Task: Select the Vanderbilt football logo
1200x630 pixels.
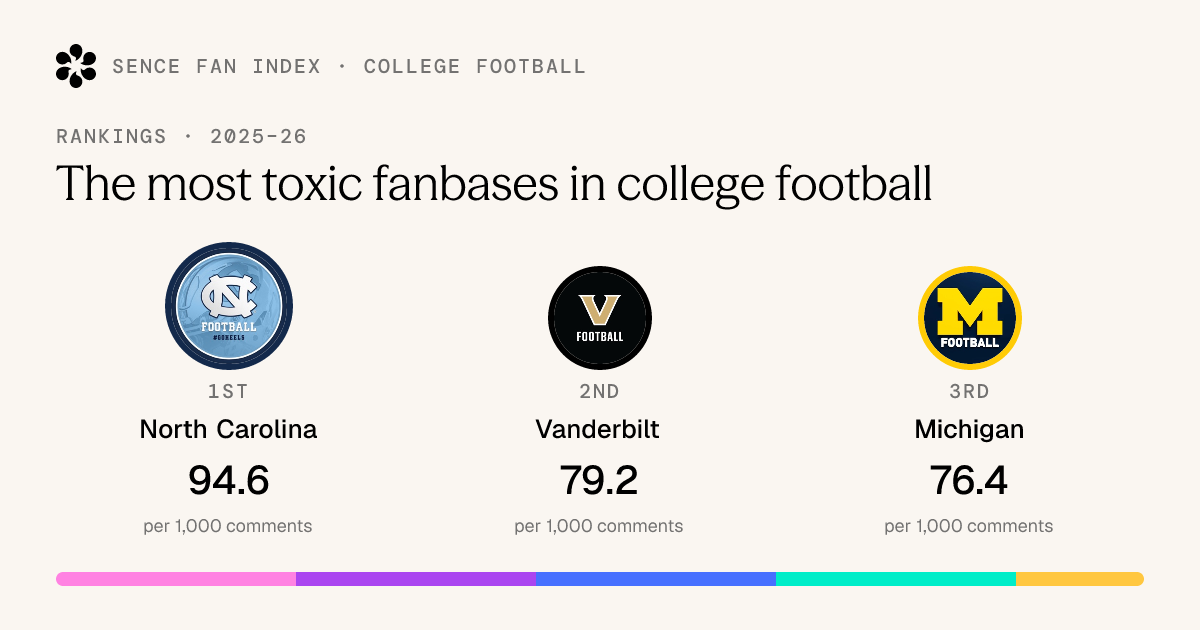Action: click(600, 318)
